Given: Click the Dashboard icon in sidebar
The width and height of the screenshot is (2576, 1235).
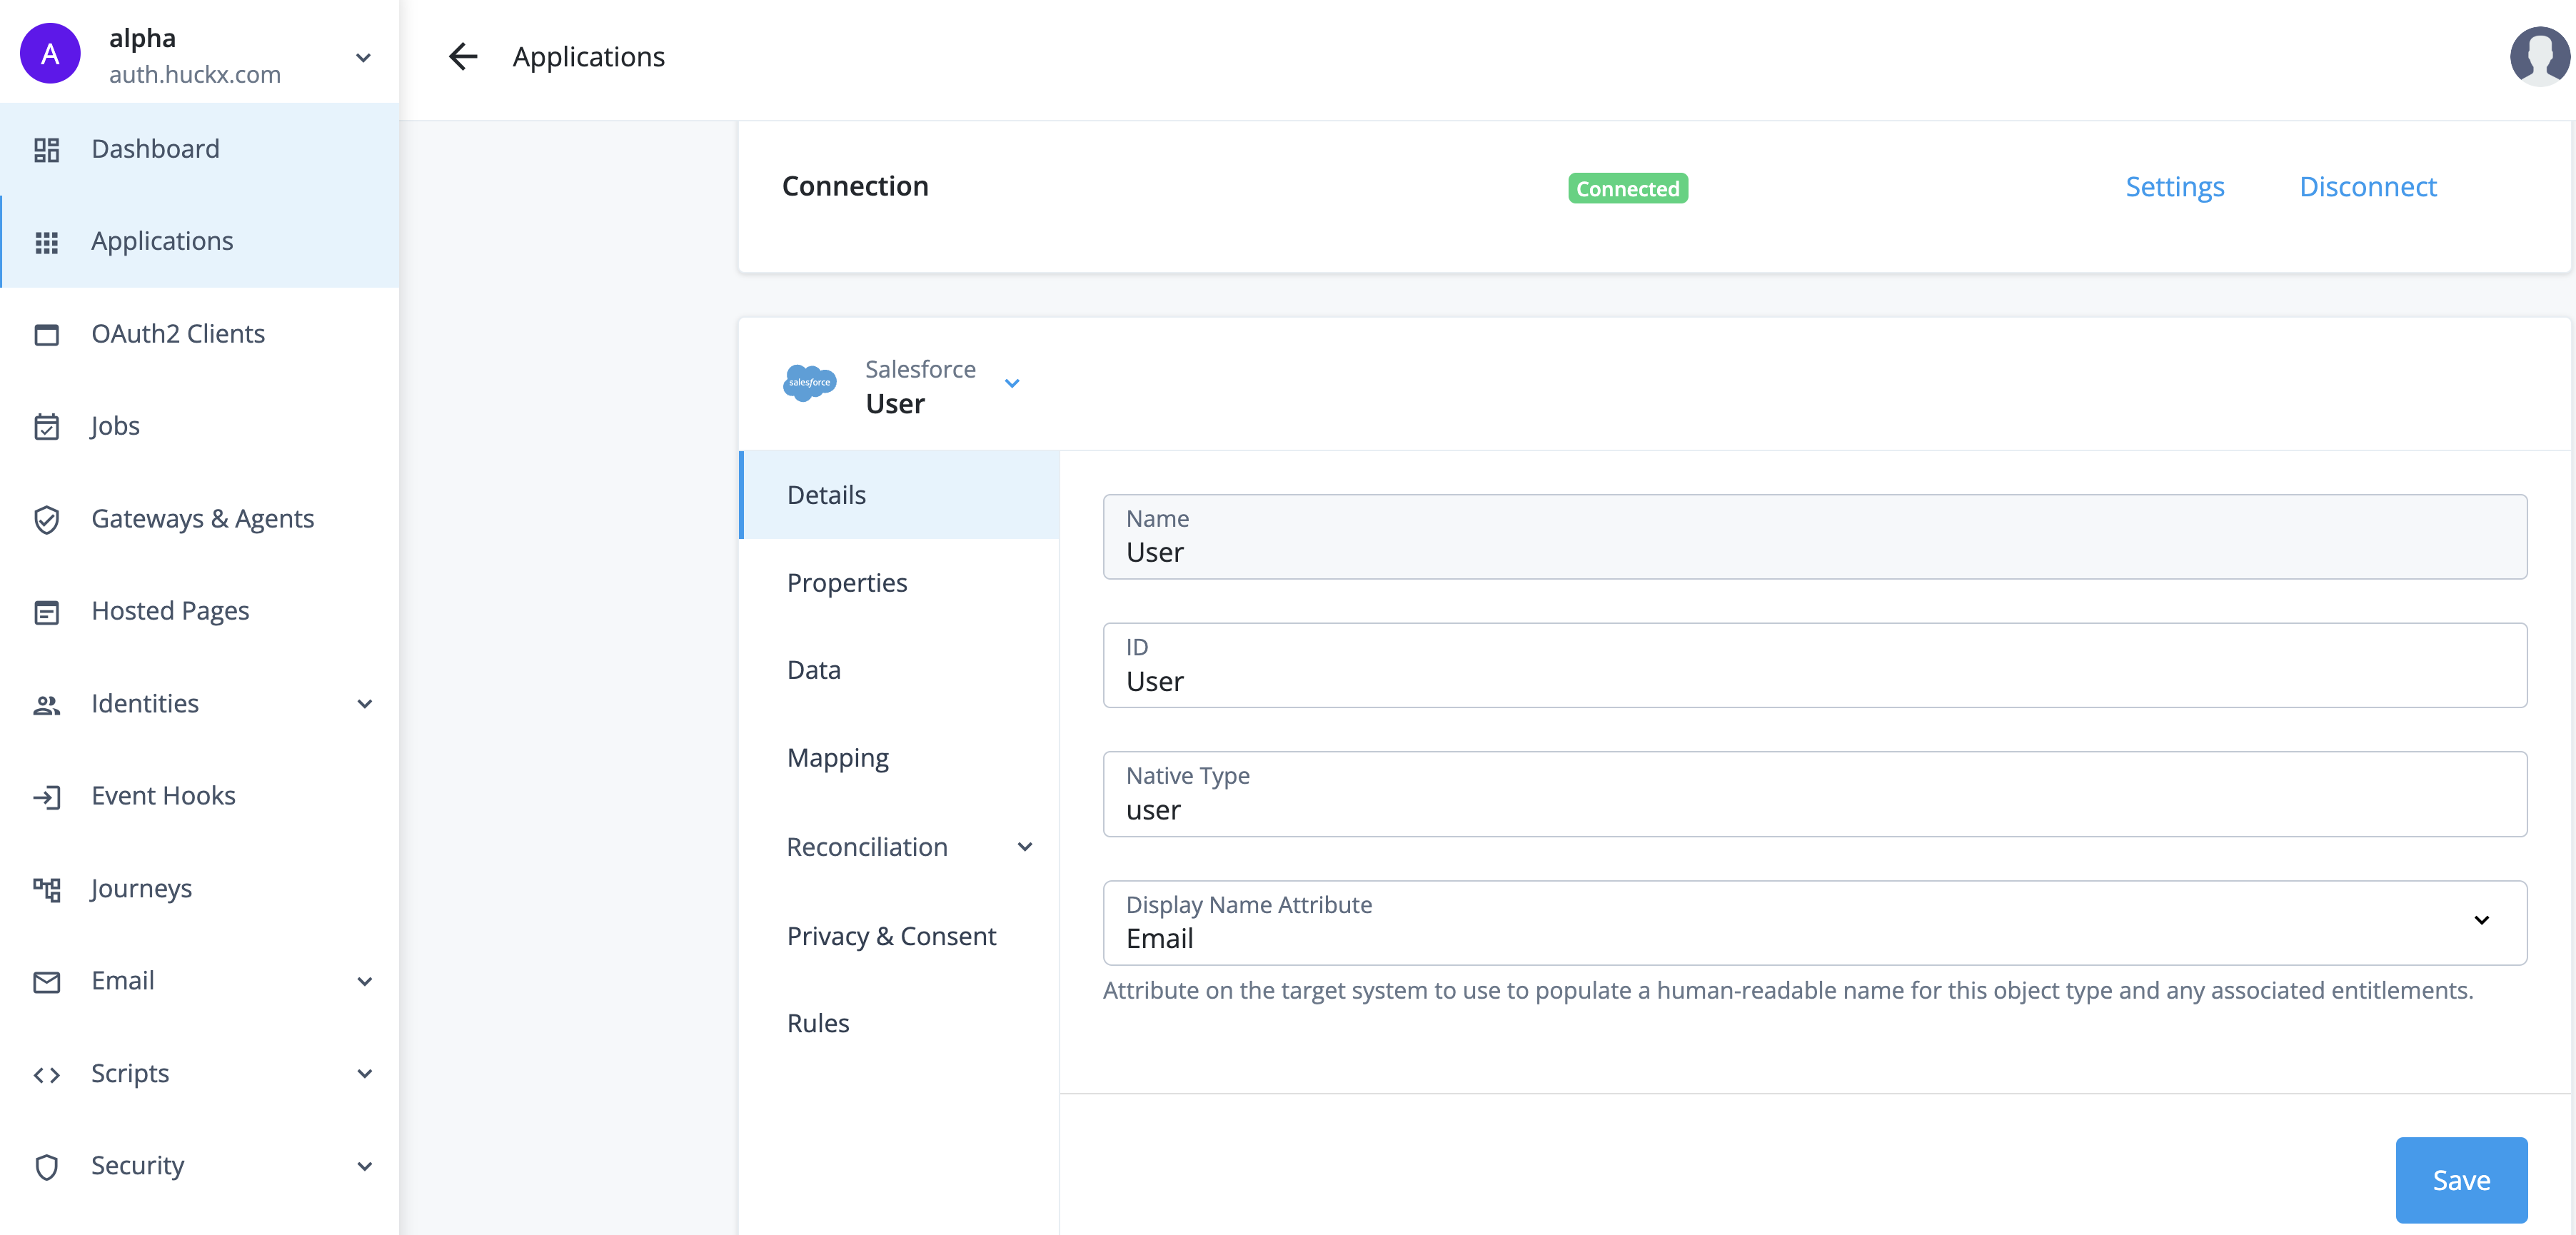Looking at the screenshot, I should click(x=44, y=148).
